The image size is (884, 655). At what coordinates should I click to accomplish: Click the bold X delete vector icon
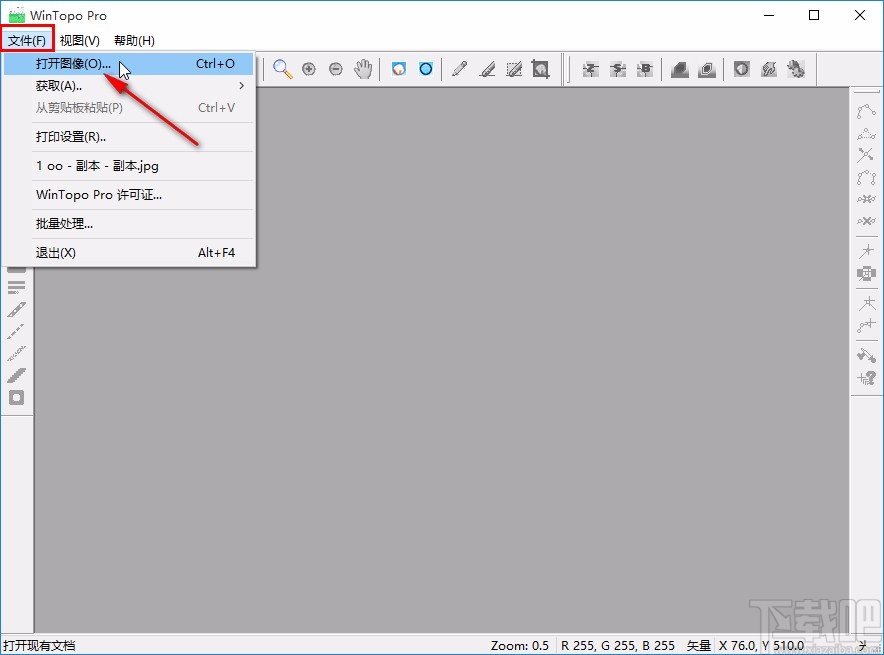[x=866, y=221]
